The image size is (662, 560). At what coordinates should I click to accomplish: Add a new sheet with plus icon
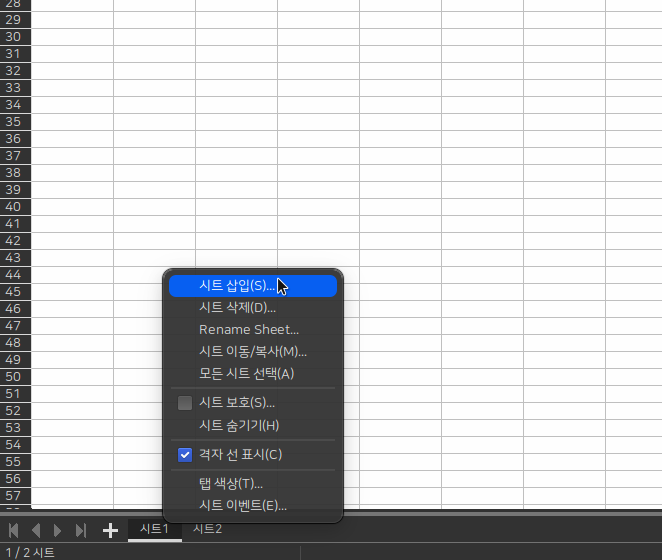pyautogui.click(x=110, y=530)
